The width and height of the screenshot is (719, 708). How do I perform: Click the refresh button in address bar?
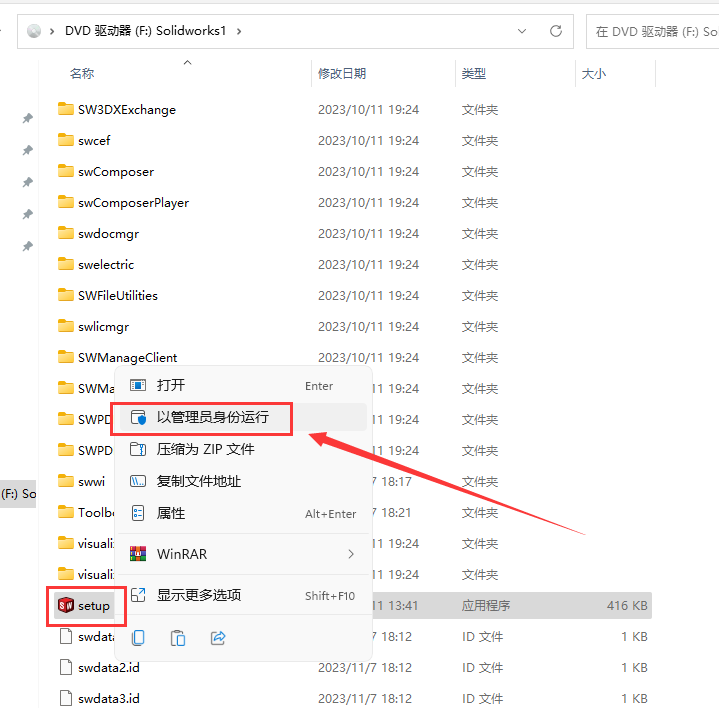pyautogui.click(x=556, y=31)
